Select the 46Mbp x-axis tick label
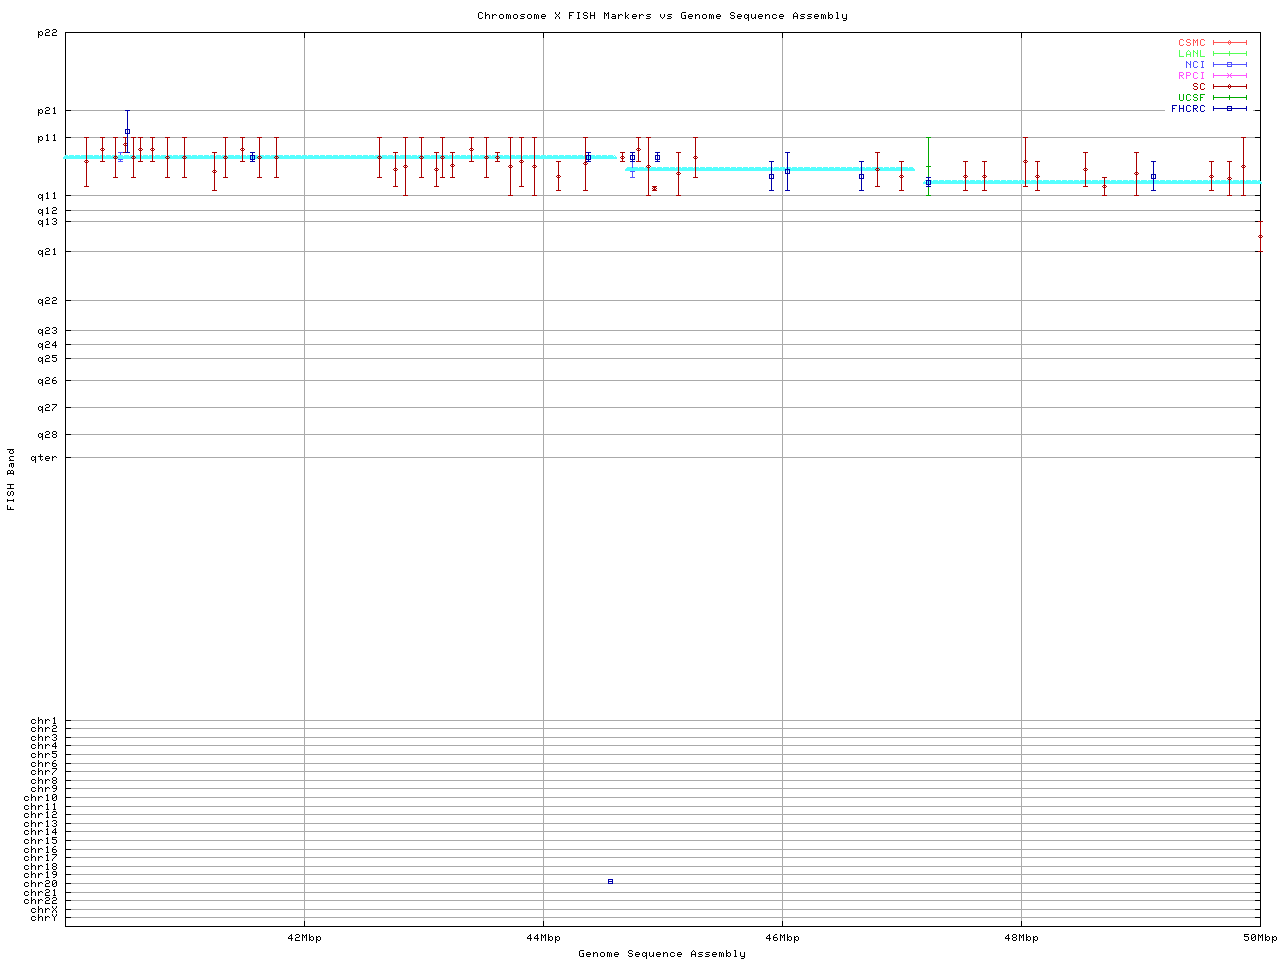Image resolution: width=1280 pixels, height=960 pixels. click(x=782, y=938)
